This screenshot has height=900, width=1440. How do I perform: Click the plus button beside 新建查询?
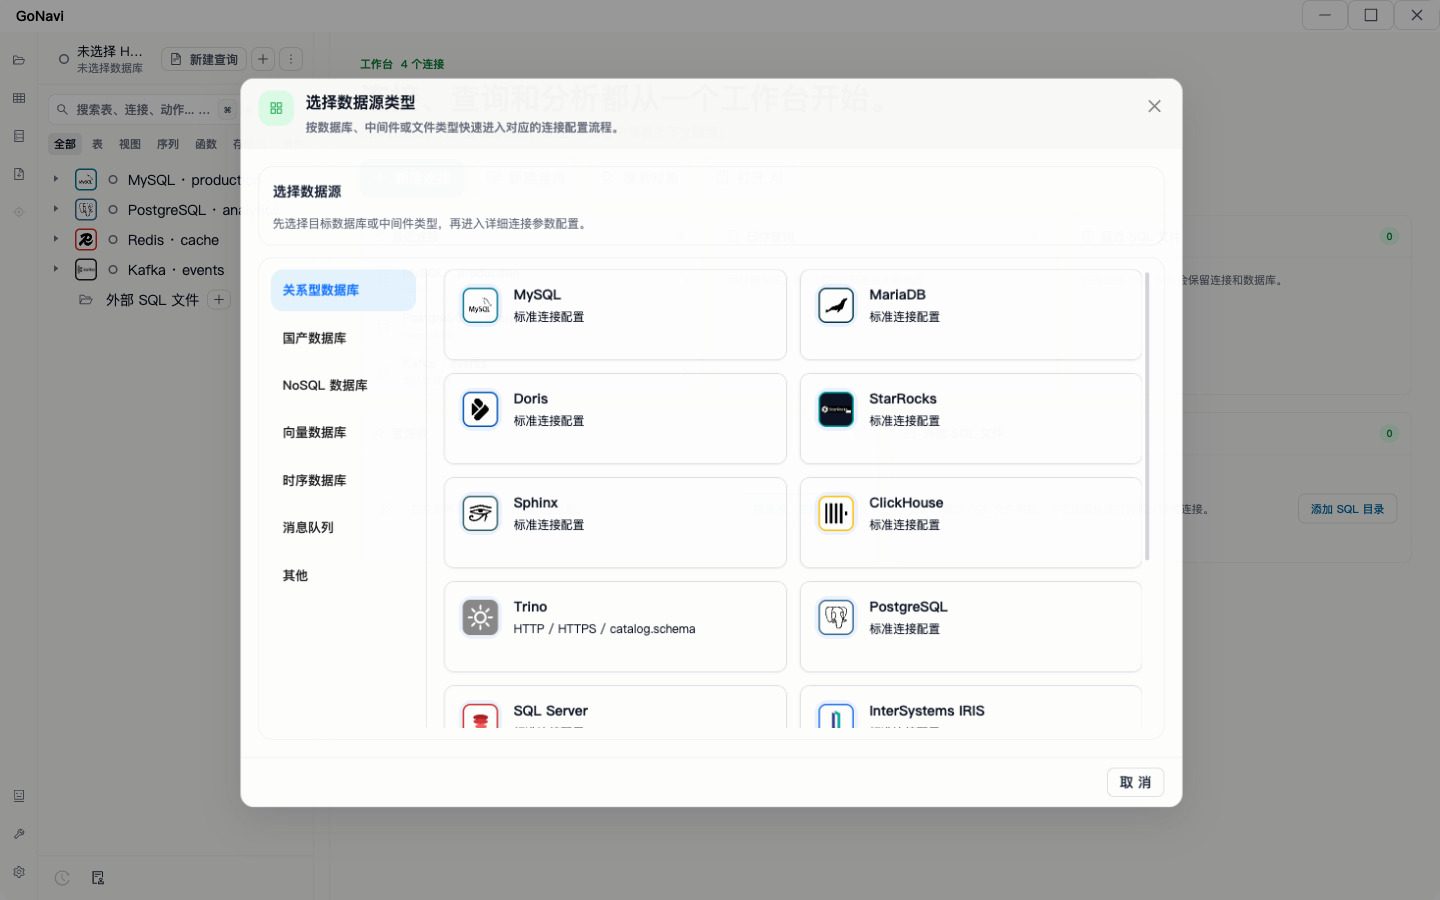[263, 59]
